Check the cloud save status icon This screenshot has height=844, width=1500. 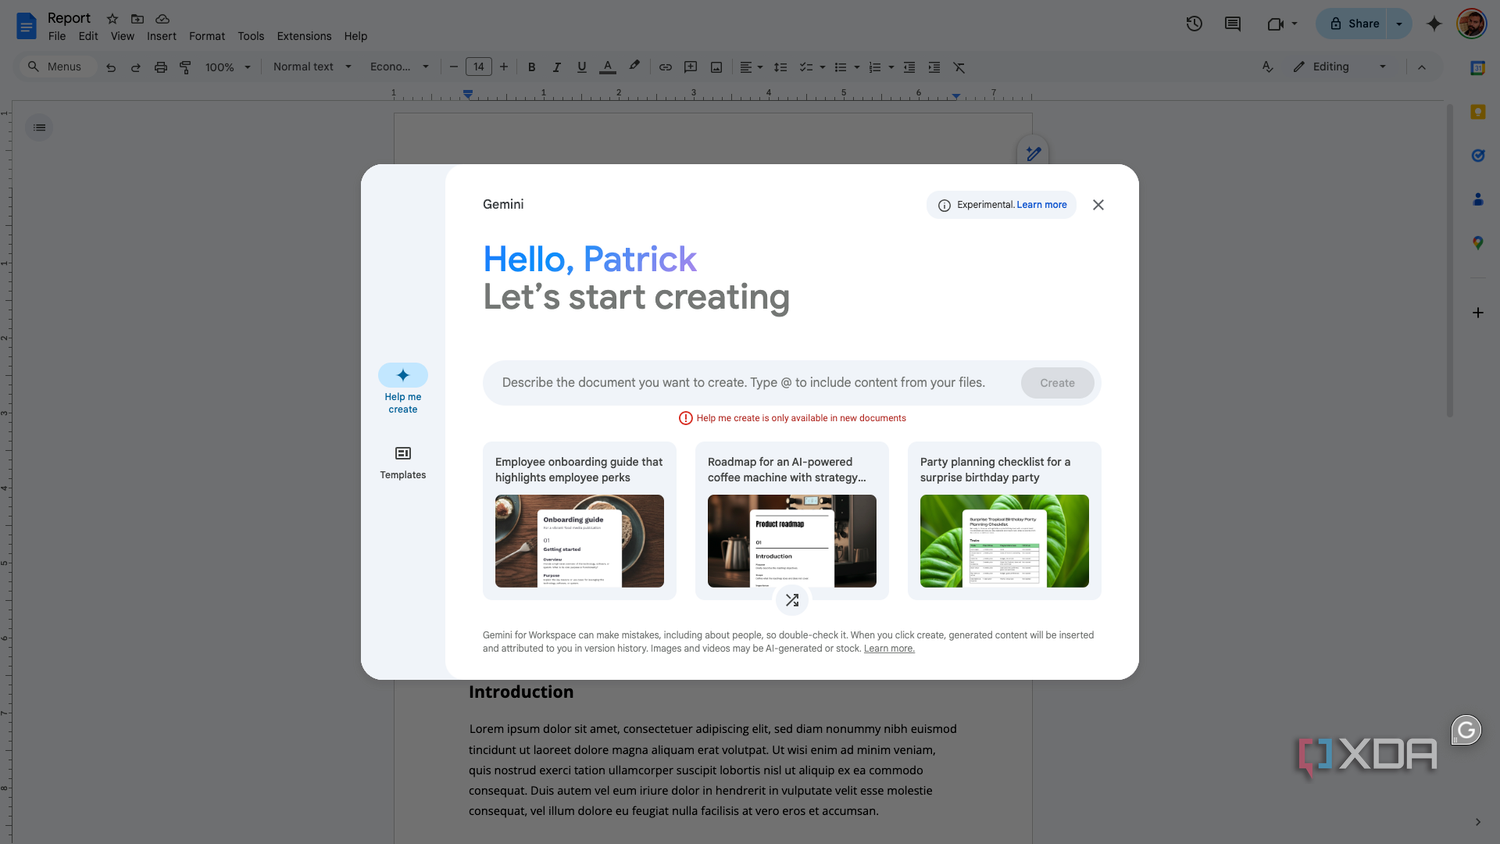(x=162, y=19)
